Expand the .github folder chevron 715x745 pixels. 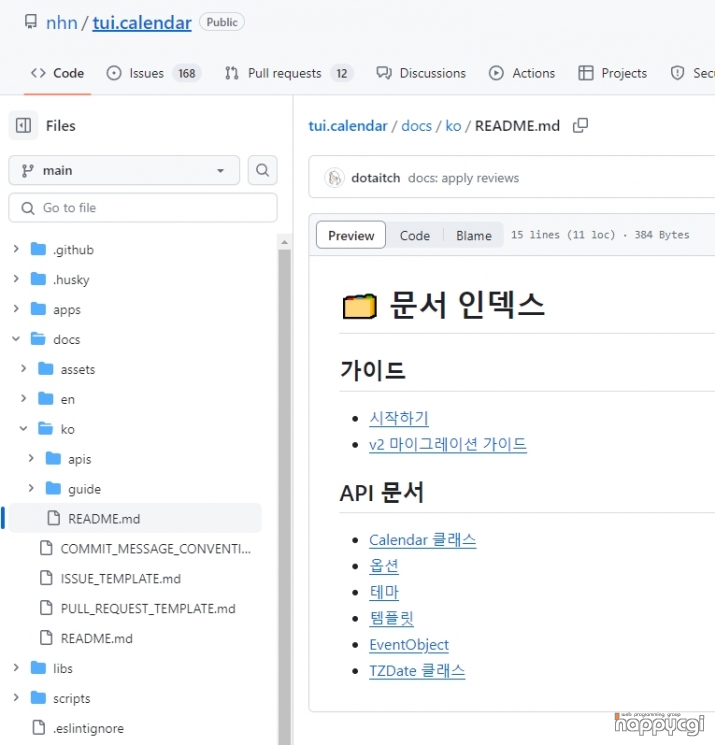(x=16, y=249)
